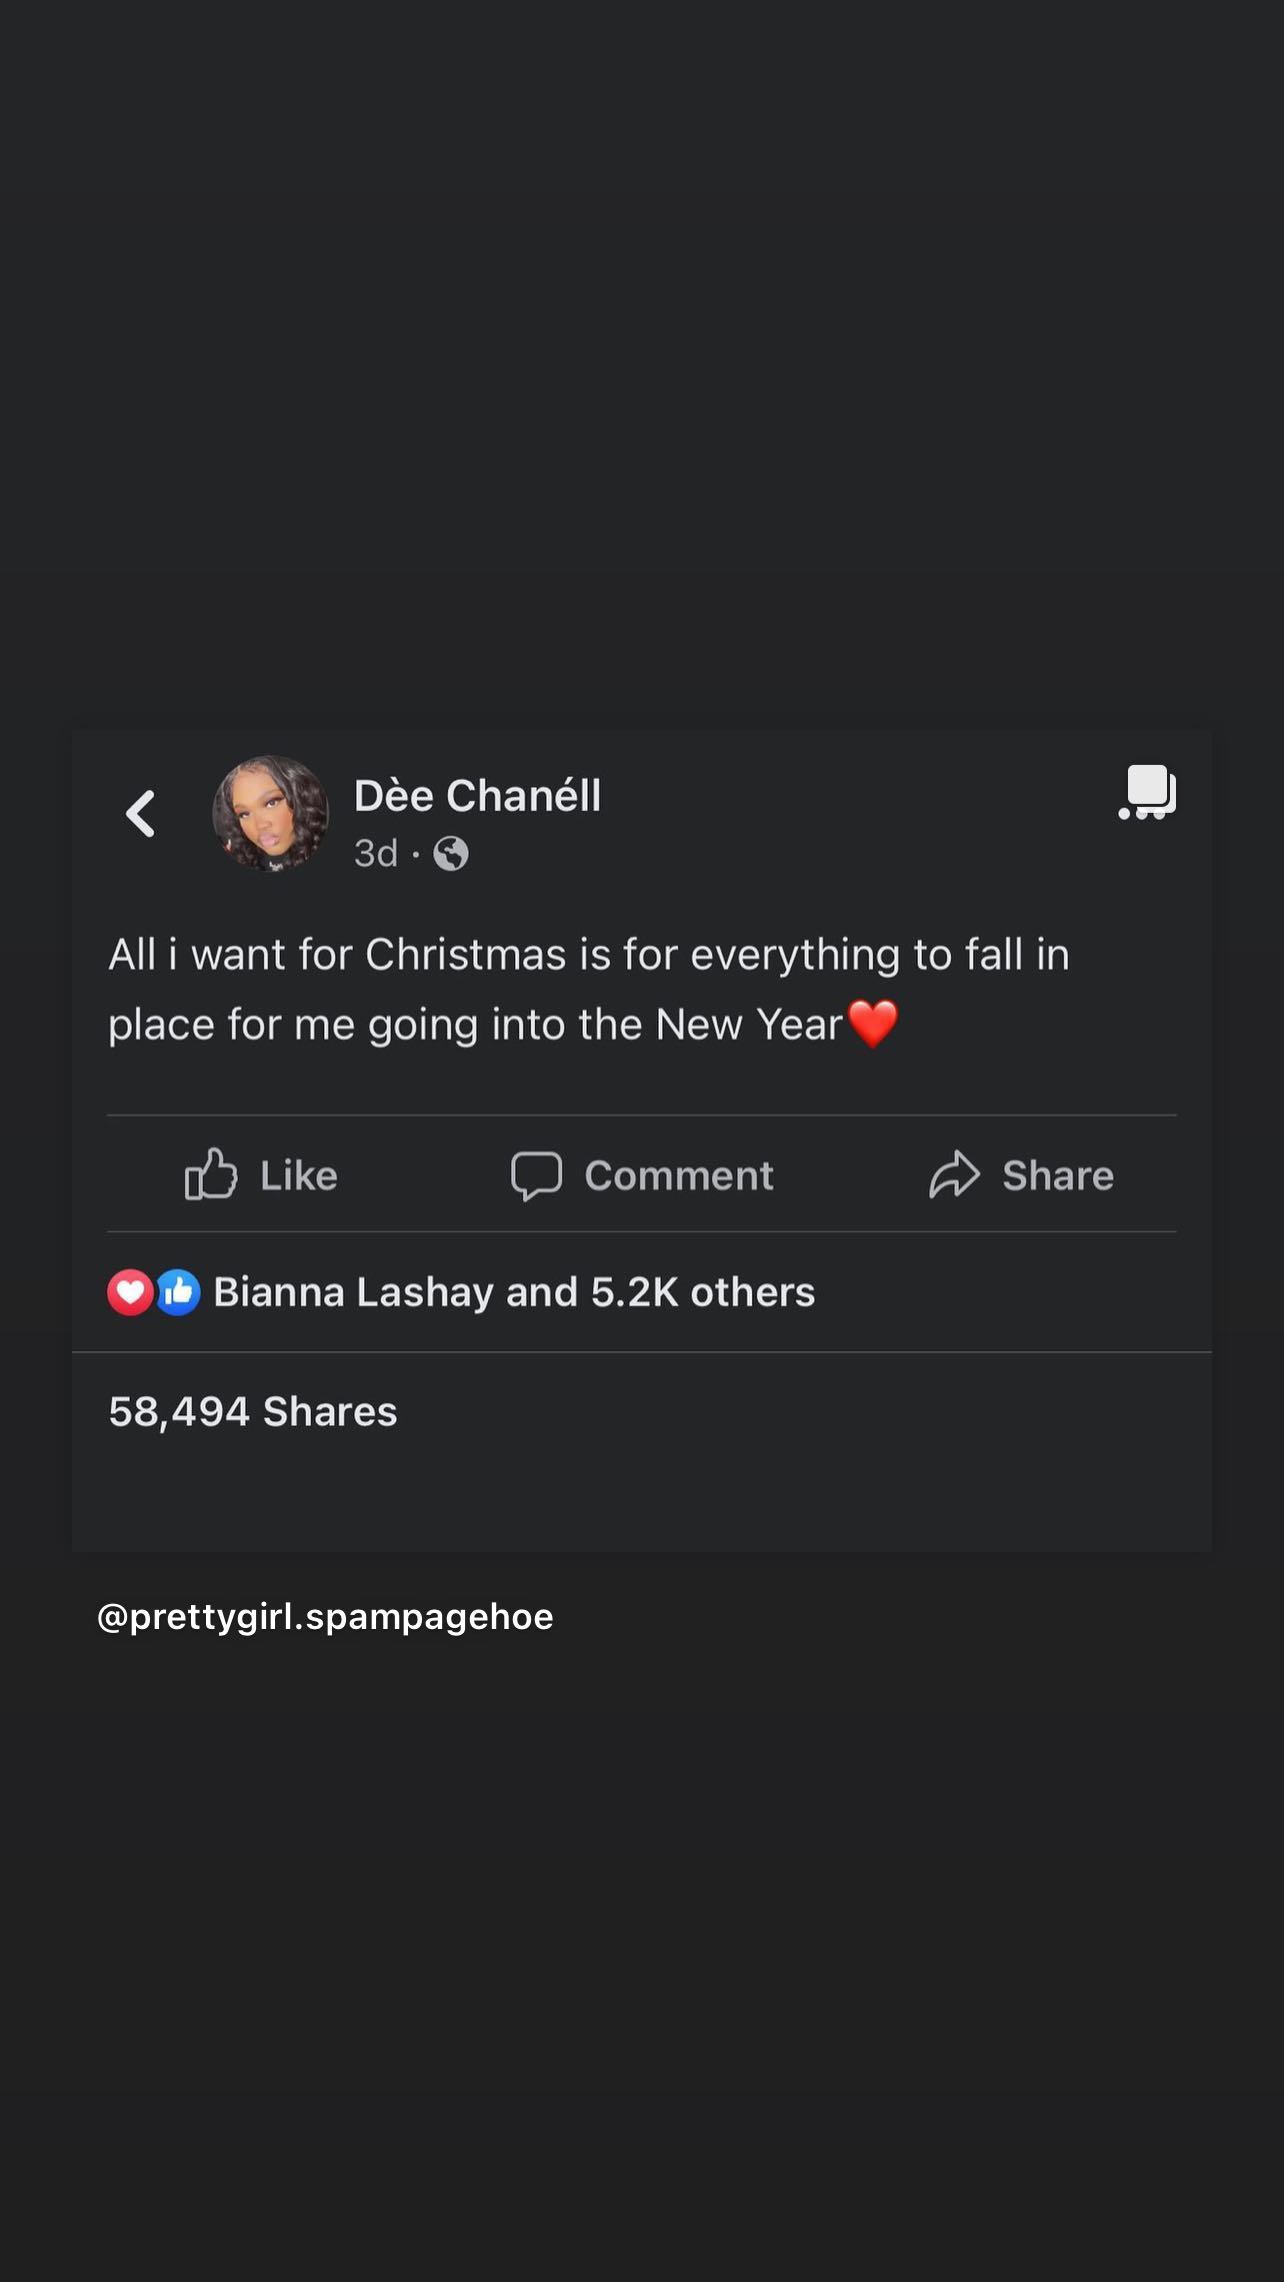
Task: Tap the blue like reaction icon
Action: (x=178, y=1292)
